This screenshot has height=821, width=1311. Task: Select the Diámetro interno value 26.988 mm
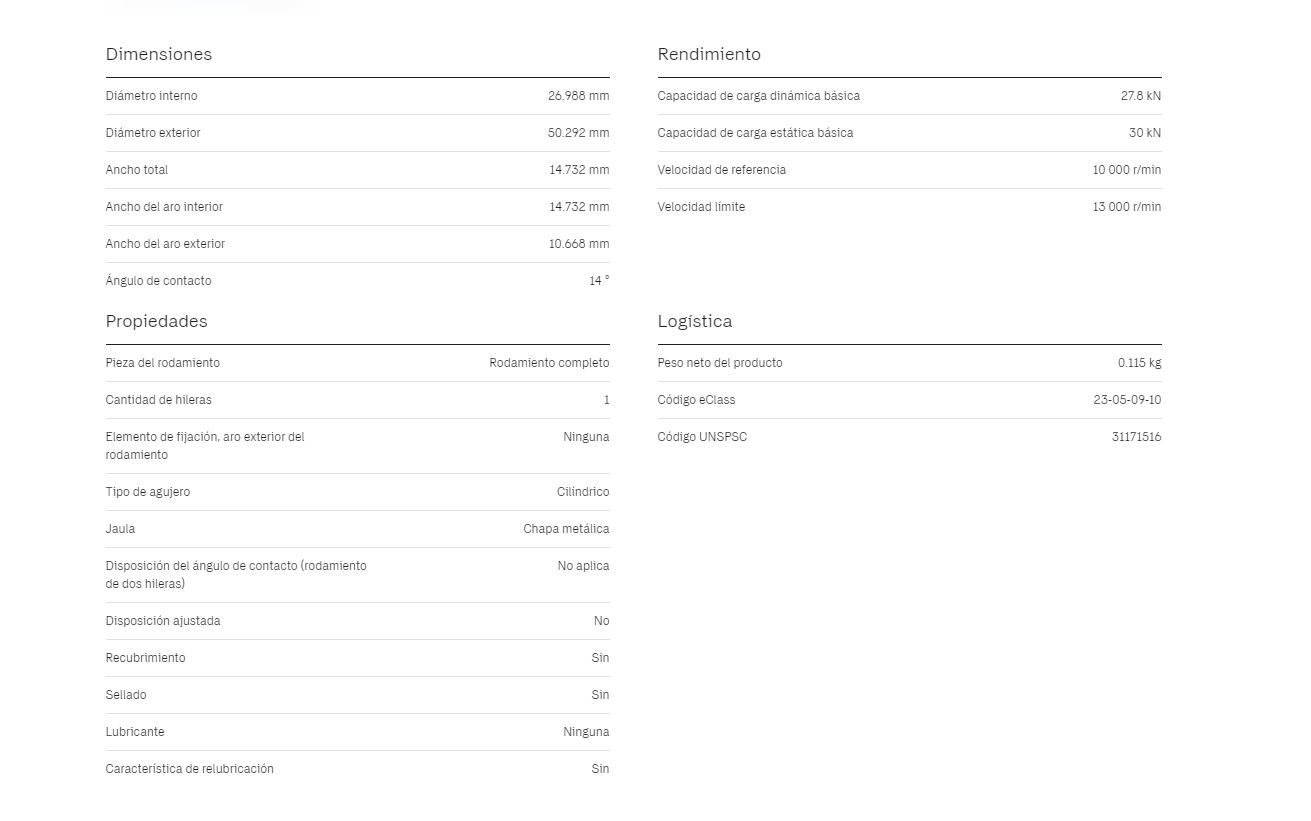pos(578,96)
